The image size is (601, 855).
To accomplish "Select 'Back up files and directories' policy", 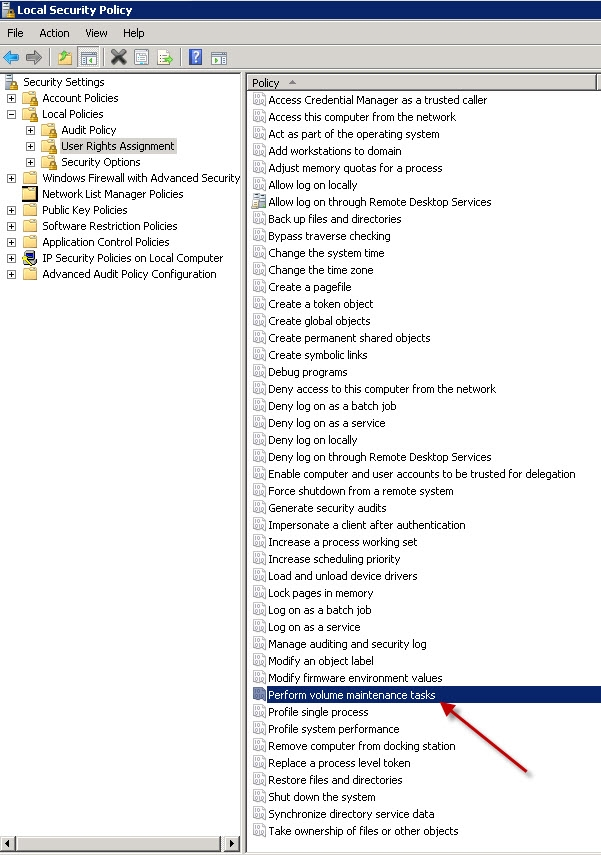I will point(334,219).
